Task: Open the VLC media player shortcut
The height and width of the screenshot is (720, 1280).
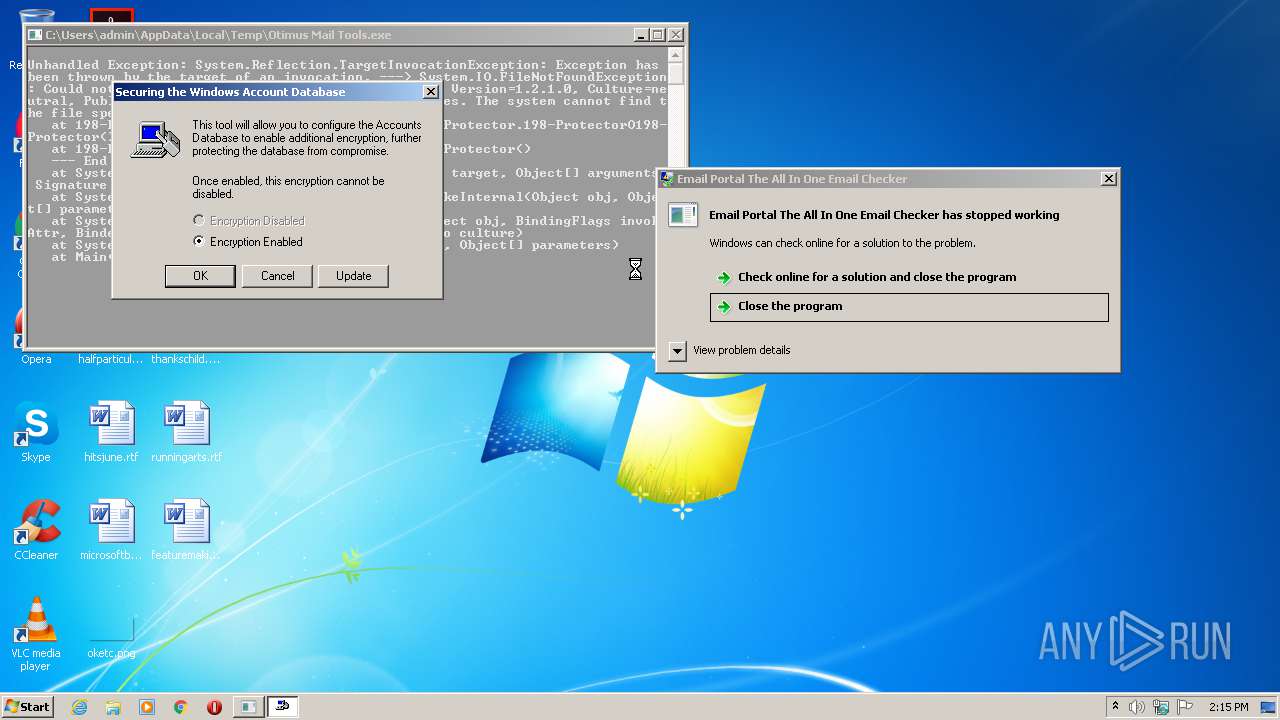Action: [x=36, y=634]
